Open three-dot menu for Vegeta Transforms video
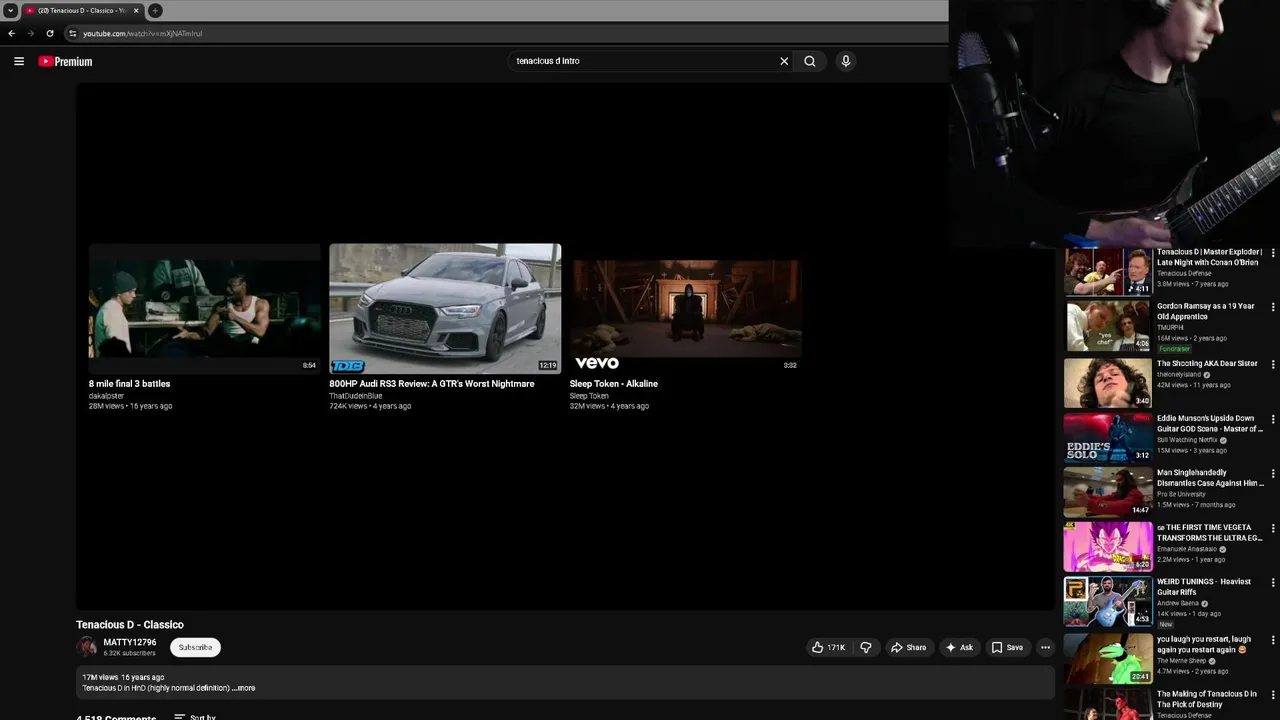 [x=1273, y=528]
